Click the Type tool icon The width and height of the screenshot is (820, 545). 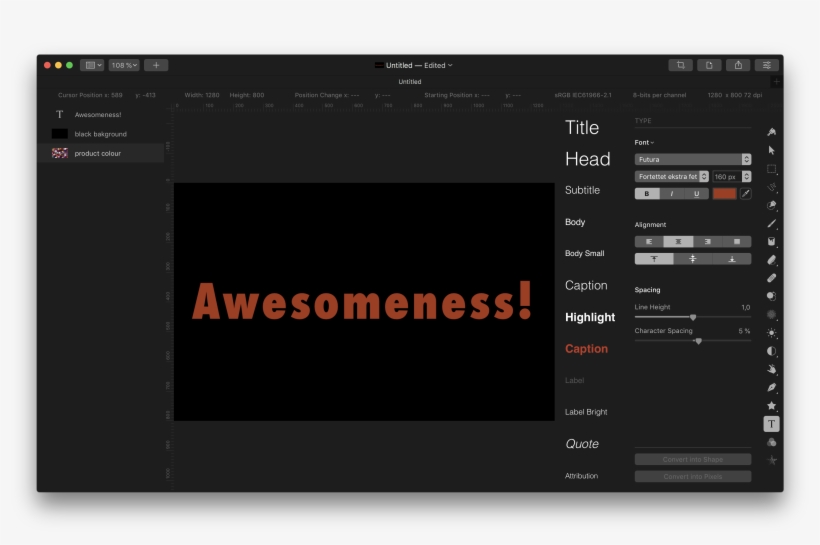tap(771, 424)
